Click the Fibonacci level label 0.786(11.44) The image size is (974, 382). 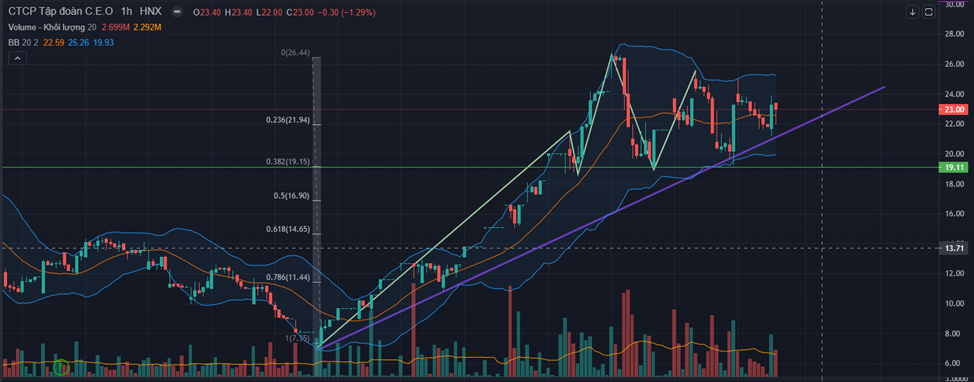click(288, 277)
